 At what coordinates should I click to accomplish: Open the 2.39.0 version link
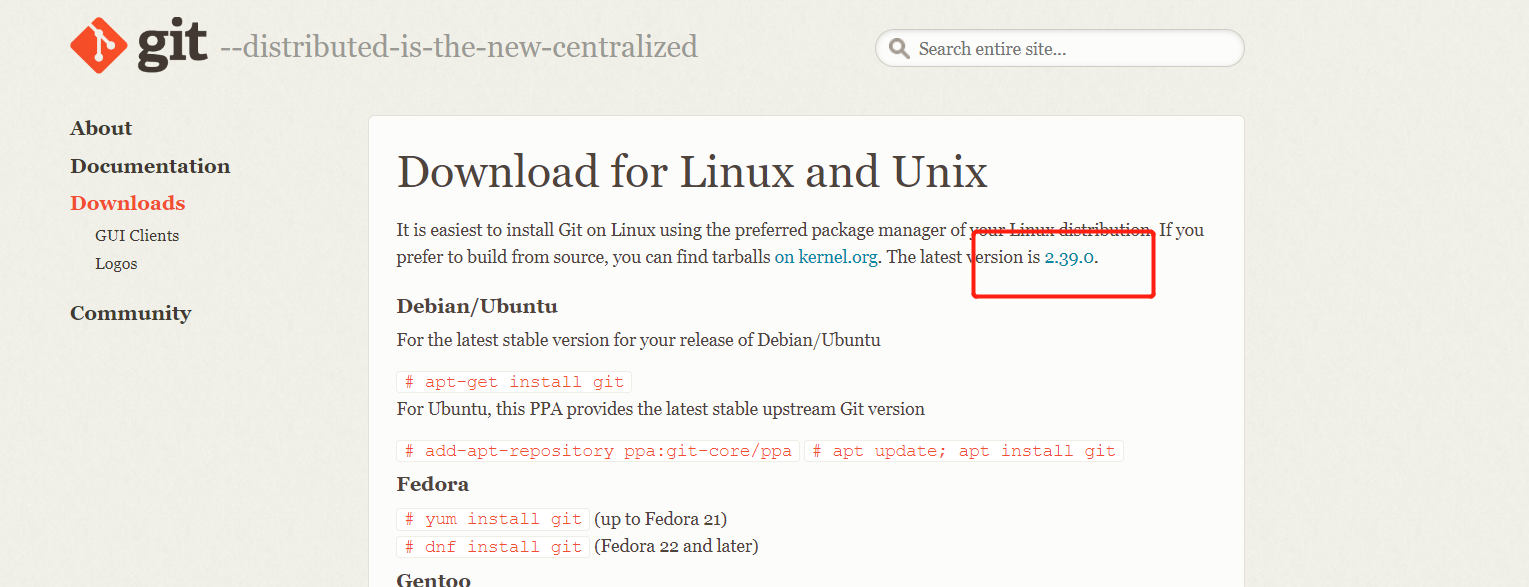pos(1069,257)
